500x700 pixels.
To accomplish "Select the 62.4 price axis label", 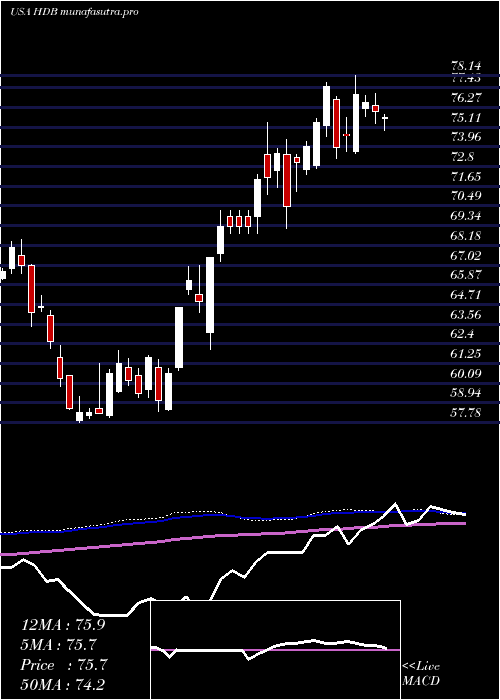I will pyautogui.click(x=463, y=334).
